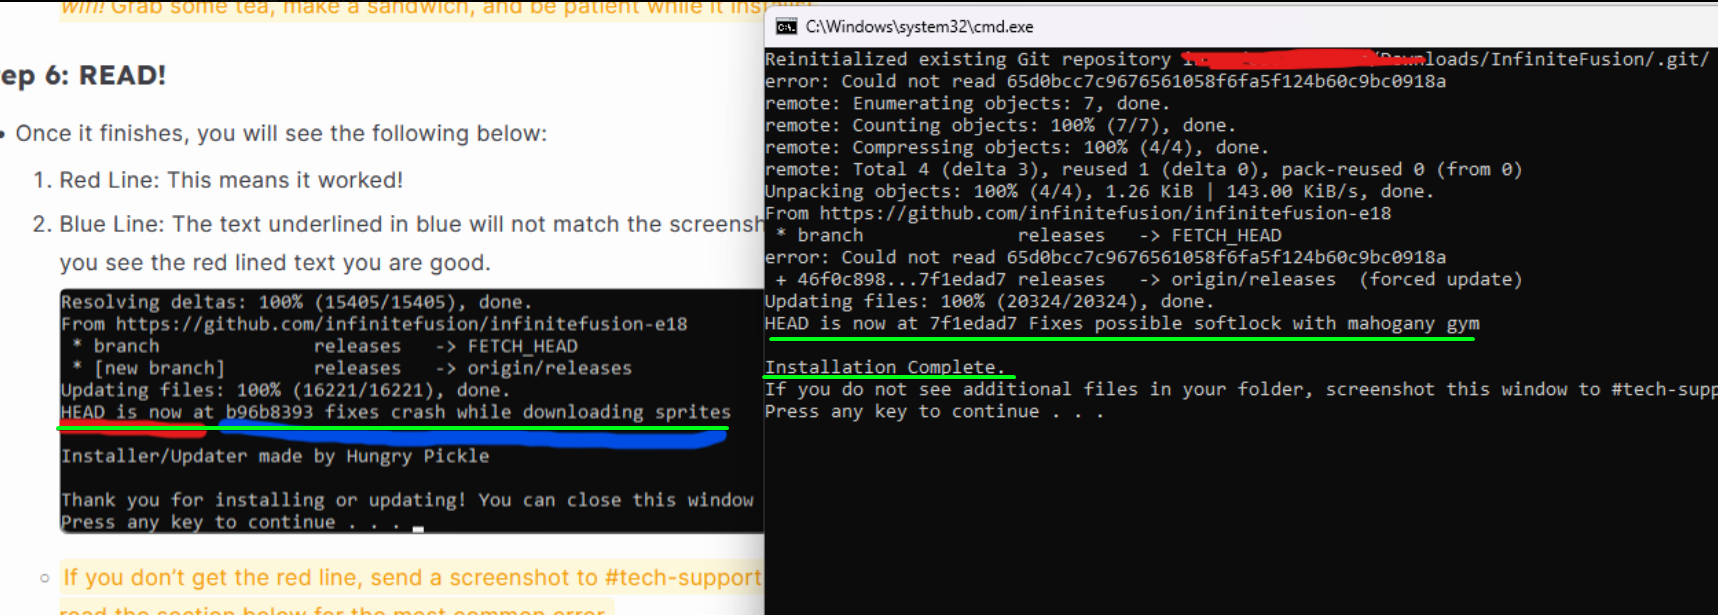Click the cmd.exe icon in the title bar

click(x=786, y=26)
